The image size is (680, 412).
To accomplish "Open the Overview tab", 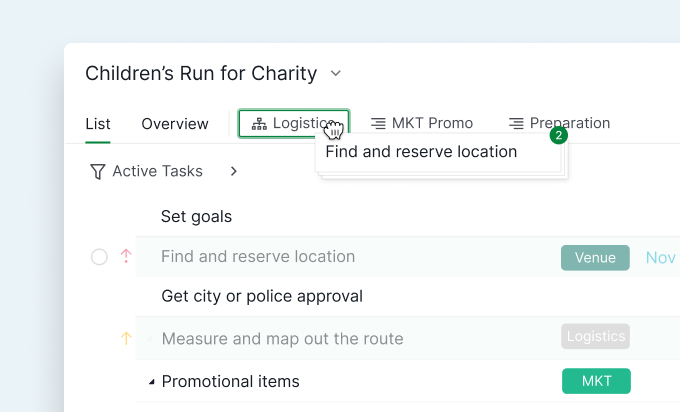I will (175, 124).
